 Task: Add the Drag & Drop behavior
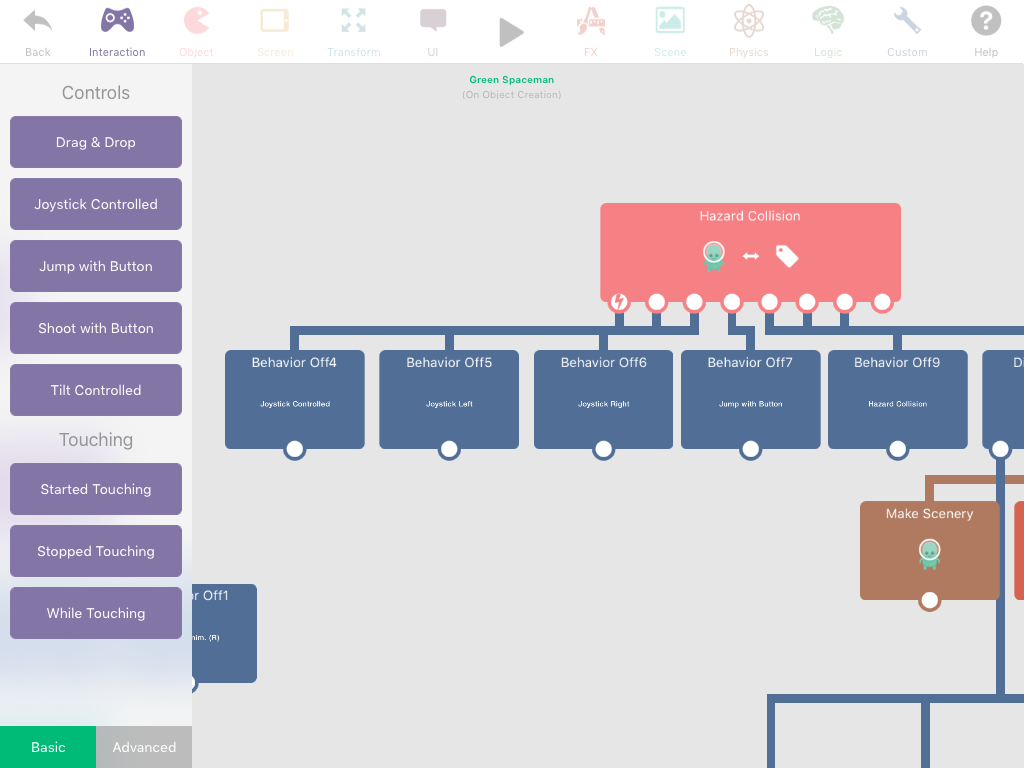[96, 142]
